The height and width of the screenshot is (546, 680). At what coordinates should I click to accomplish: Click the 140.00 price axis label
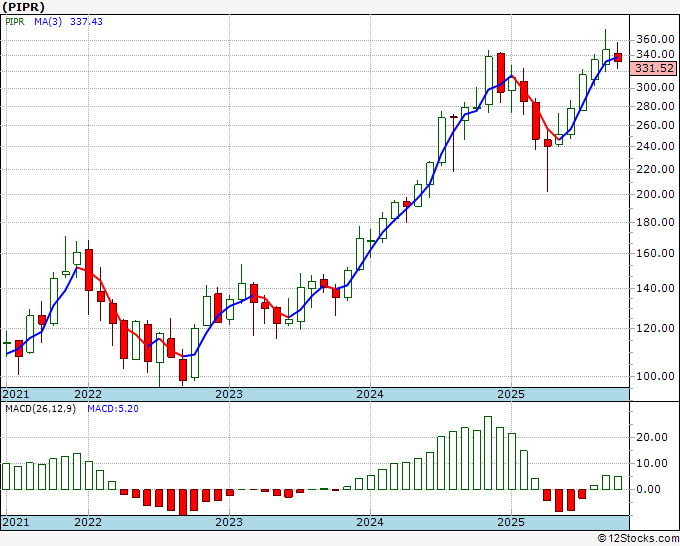[x=655, y=288]
